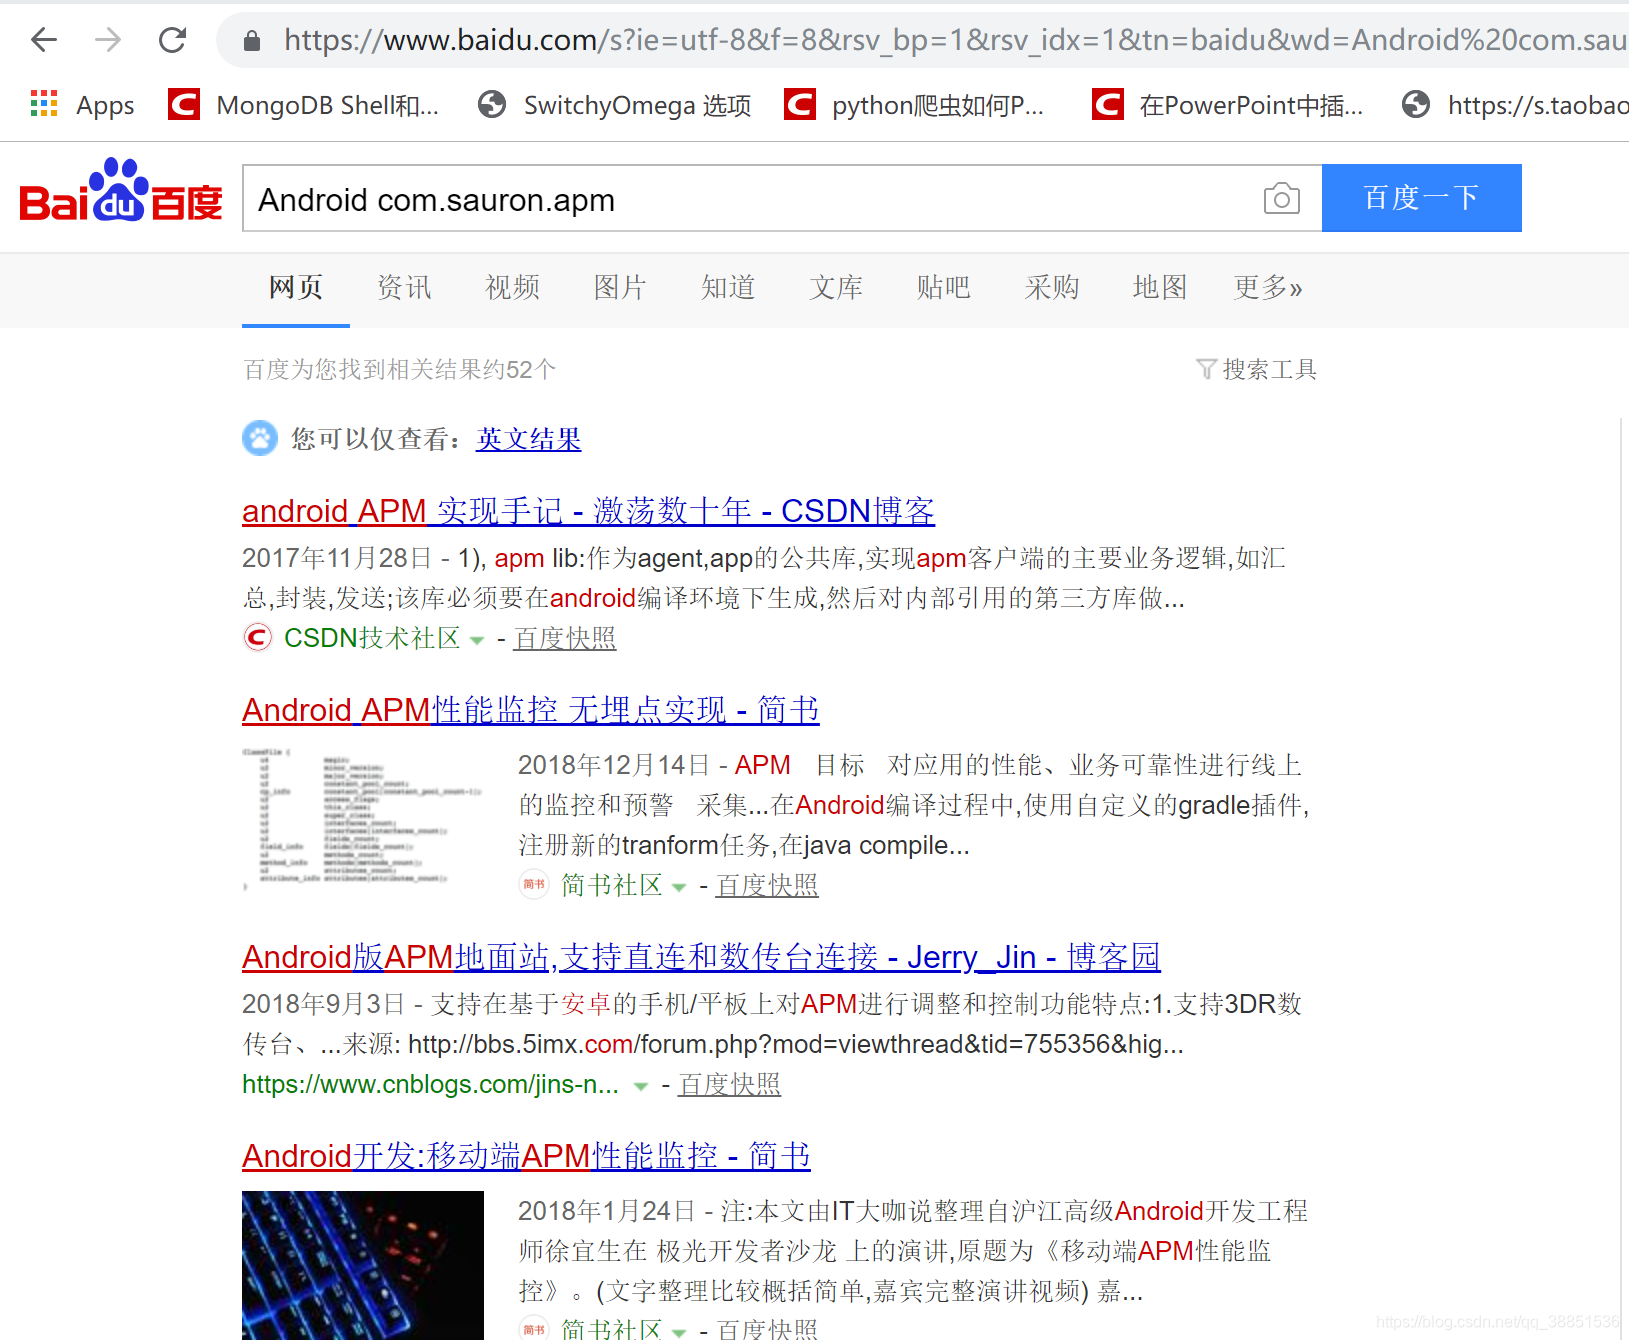This screenshot has height=1340, width=1629.
Task: Open cnblogs.com/jins-n... URL link
Action: [x=430, y=1084]
